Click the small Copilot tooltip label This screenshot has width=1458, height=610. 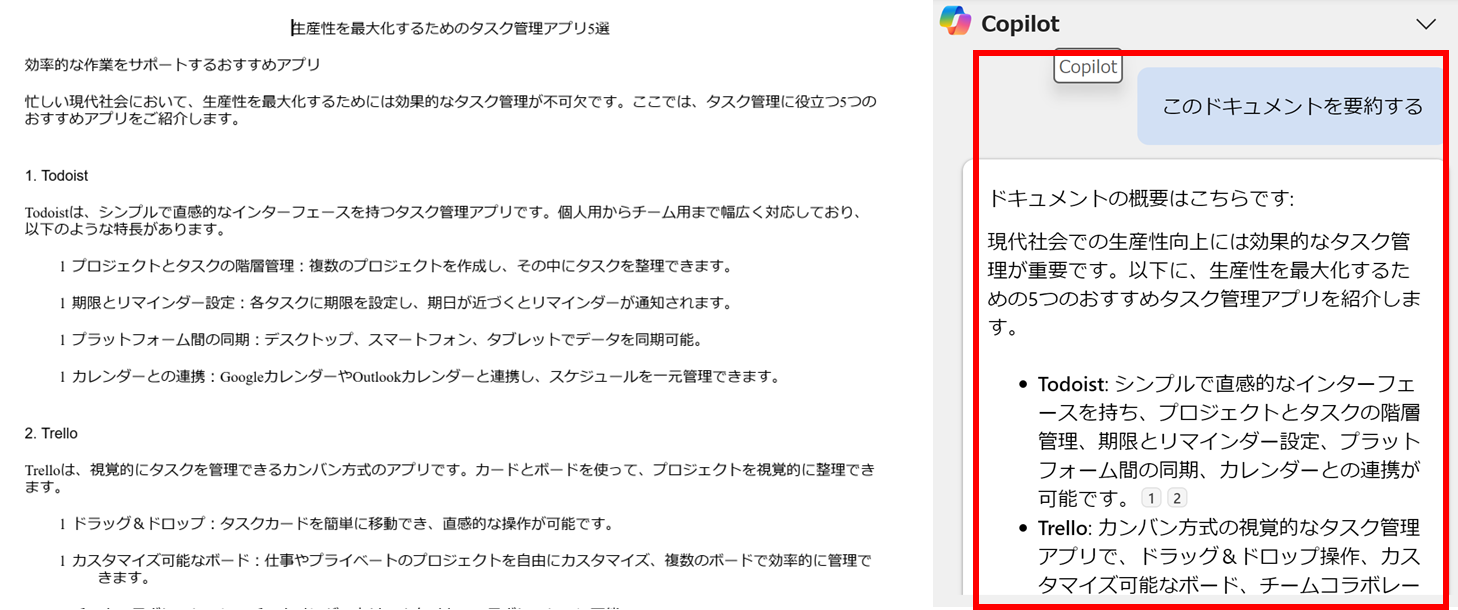[x=1088, y=67]
